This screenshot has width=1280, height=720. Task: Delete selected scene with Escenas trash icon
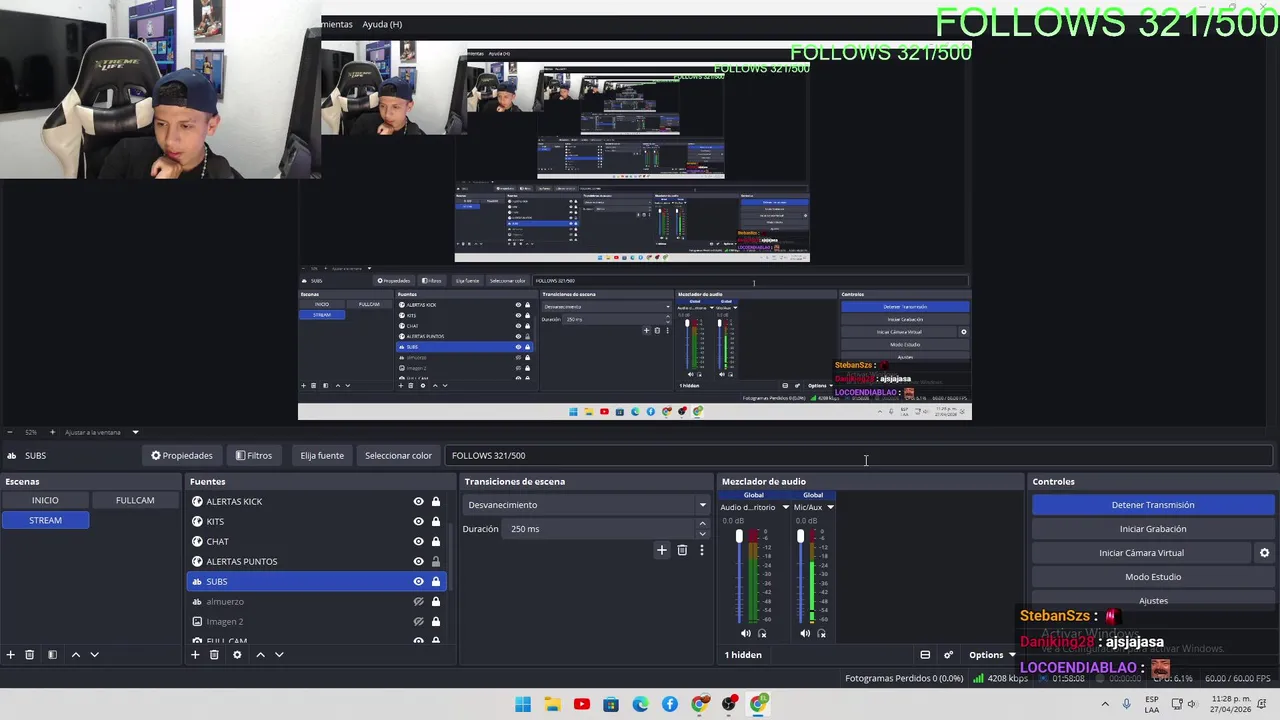(30, 655)
